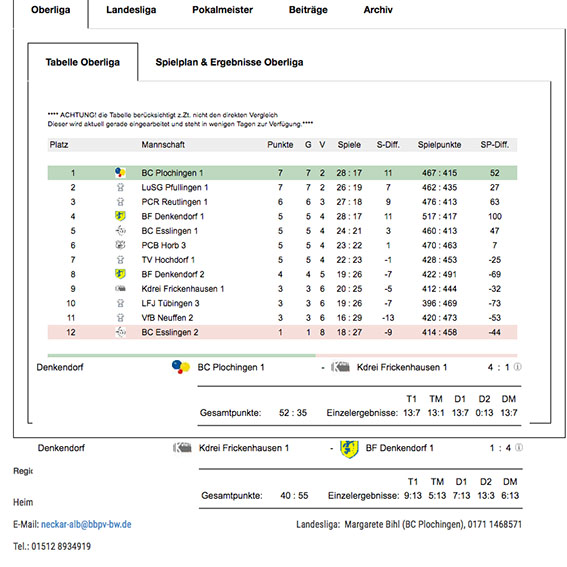Click Kdrei Frickenhausen 1 logo in table

pyautogui.click(x=120, y=289)
